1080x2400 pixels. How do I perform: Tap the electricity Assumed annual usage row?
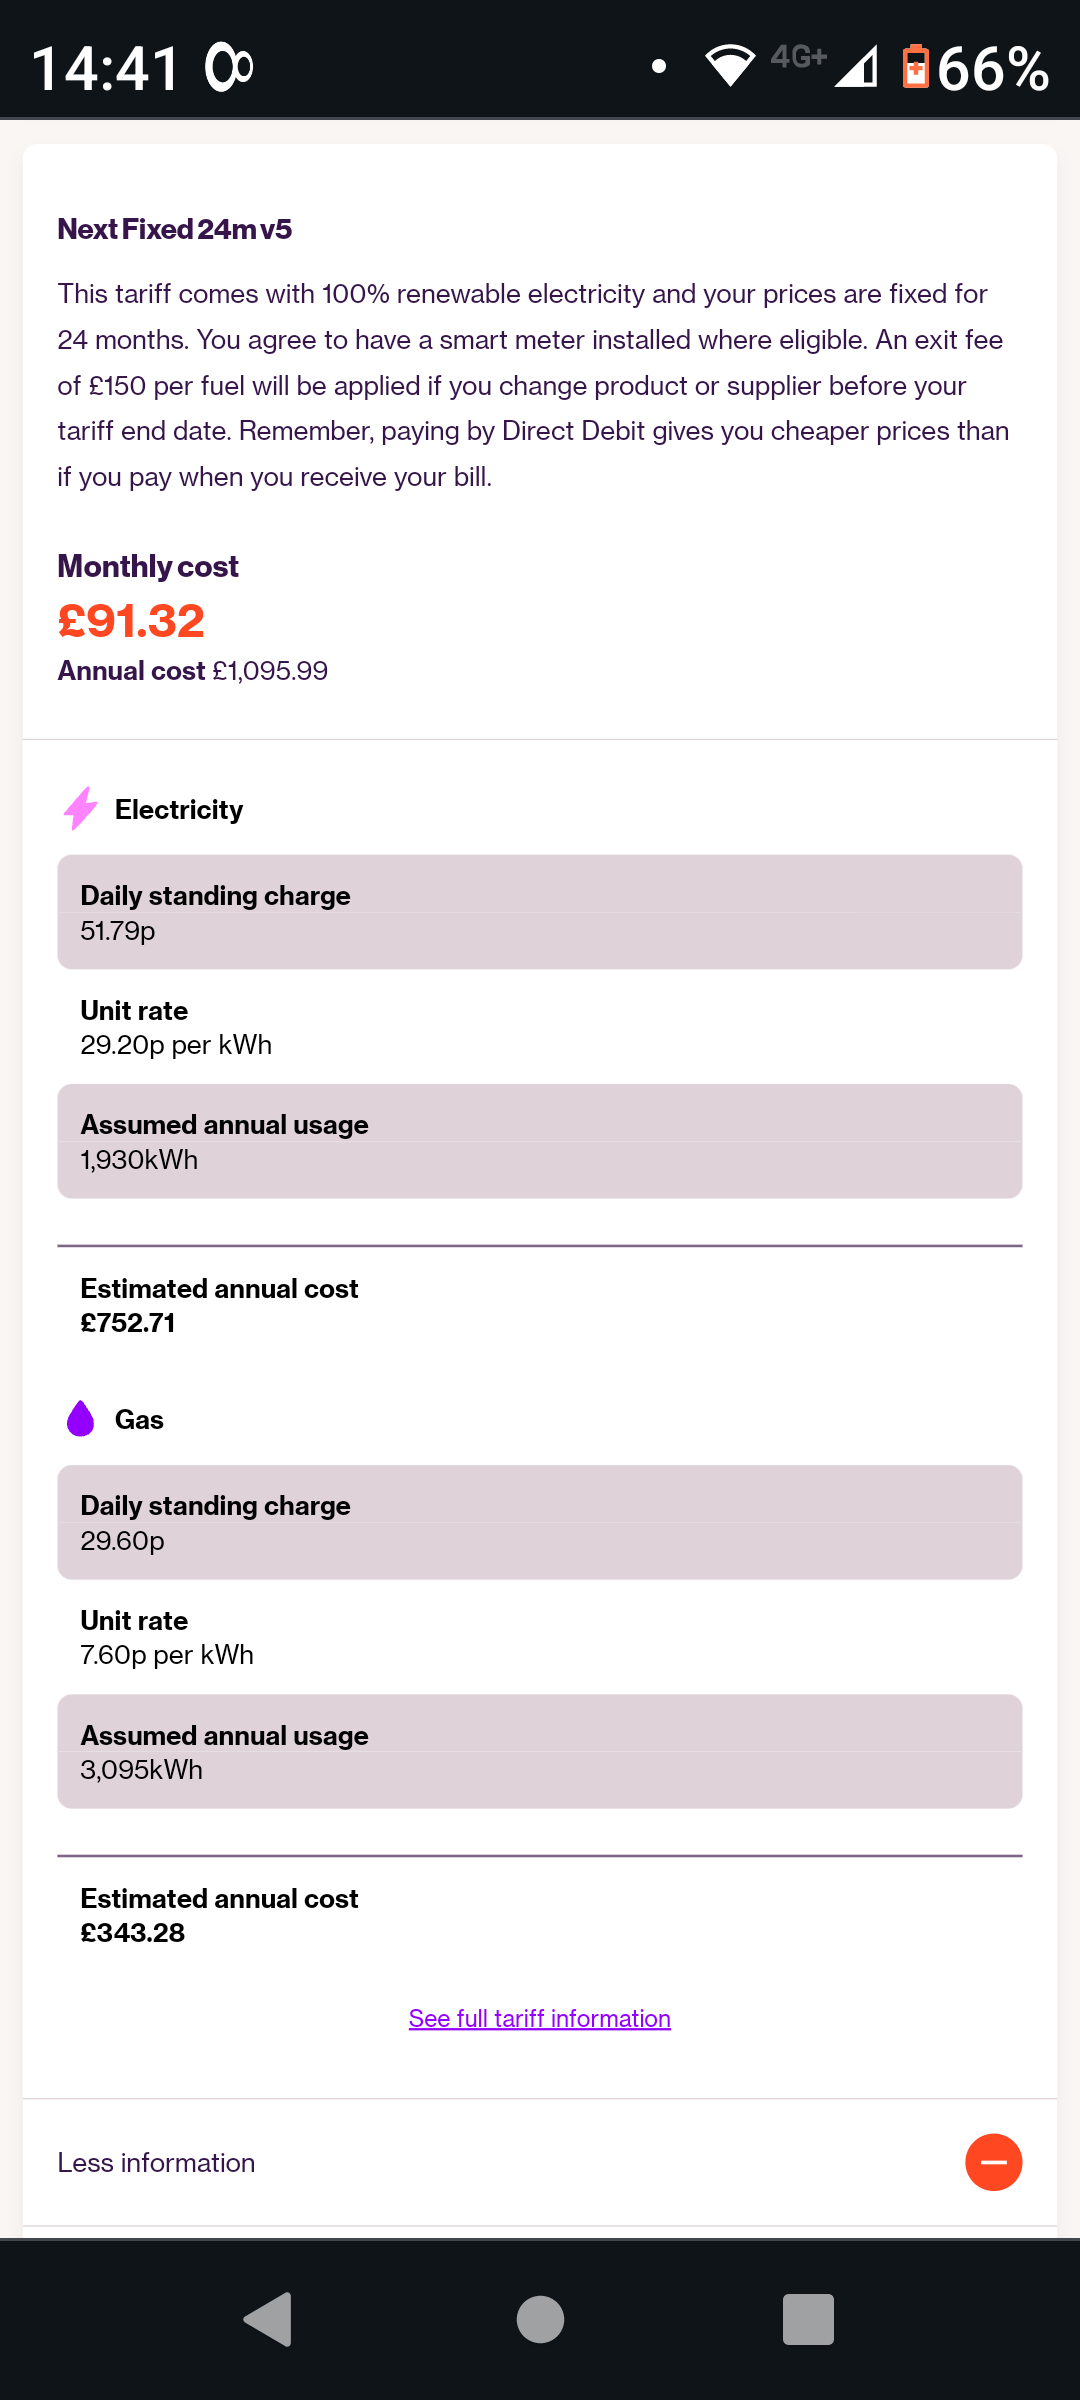click(540, 1141)
